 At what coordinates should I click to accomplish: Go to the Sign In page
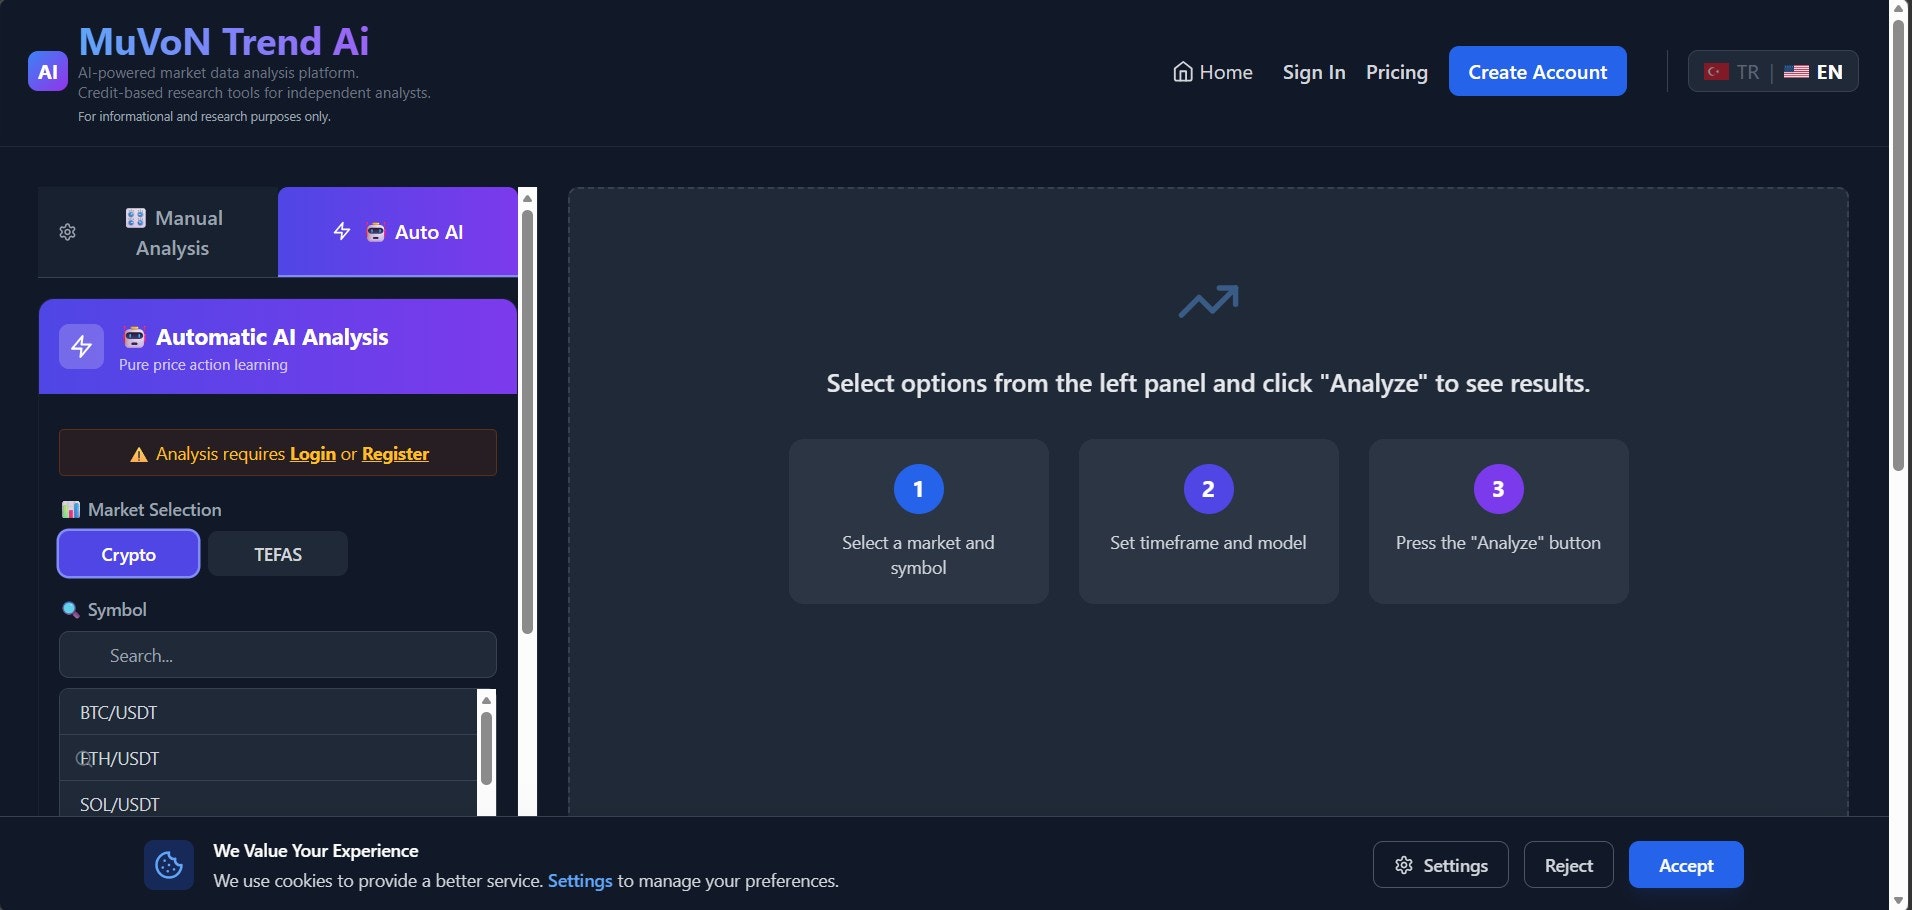pos(1314,72)
